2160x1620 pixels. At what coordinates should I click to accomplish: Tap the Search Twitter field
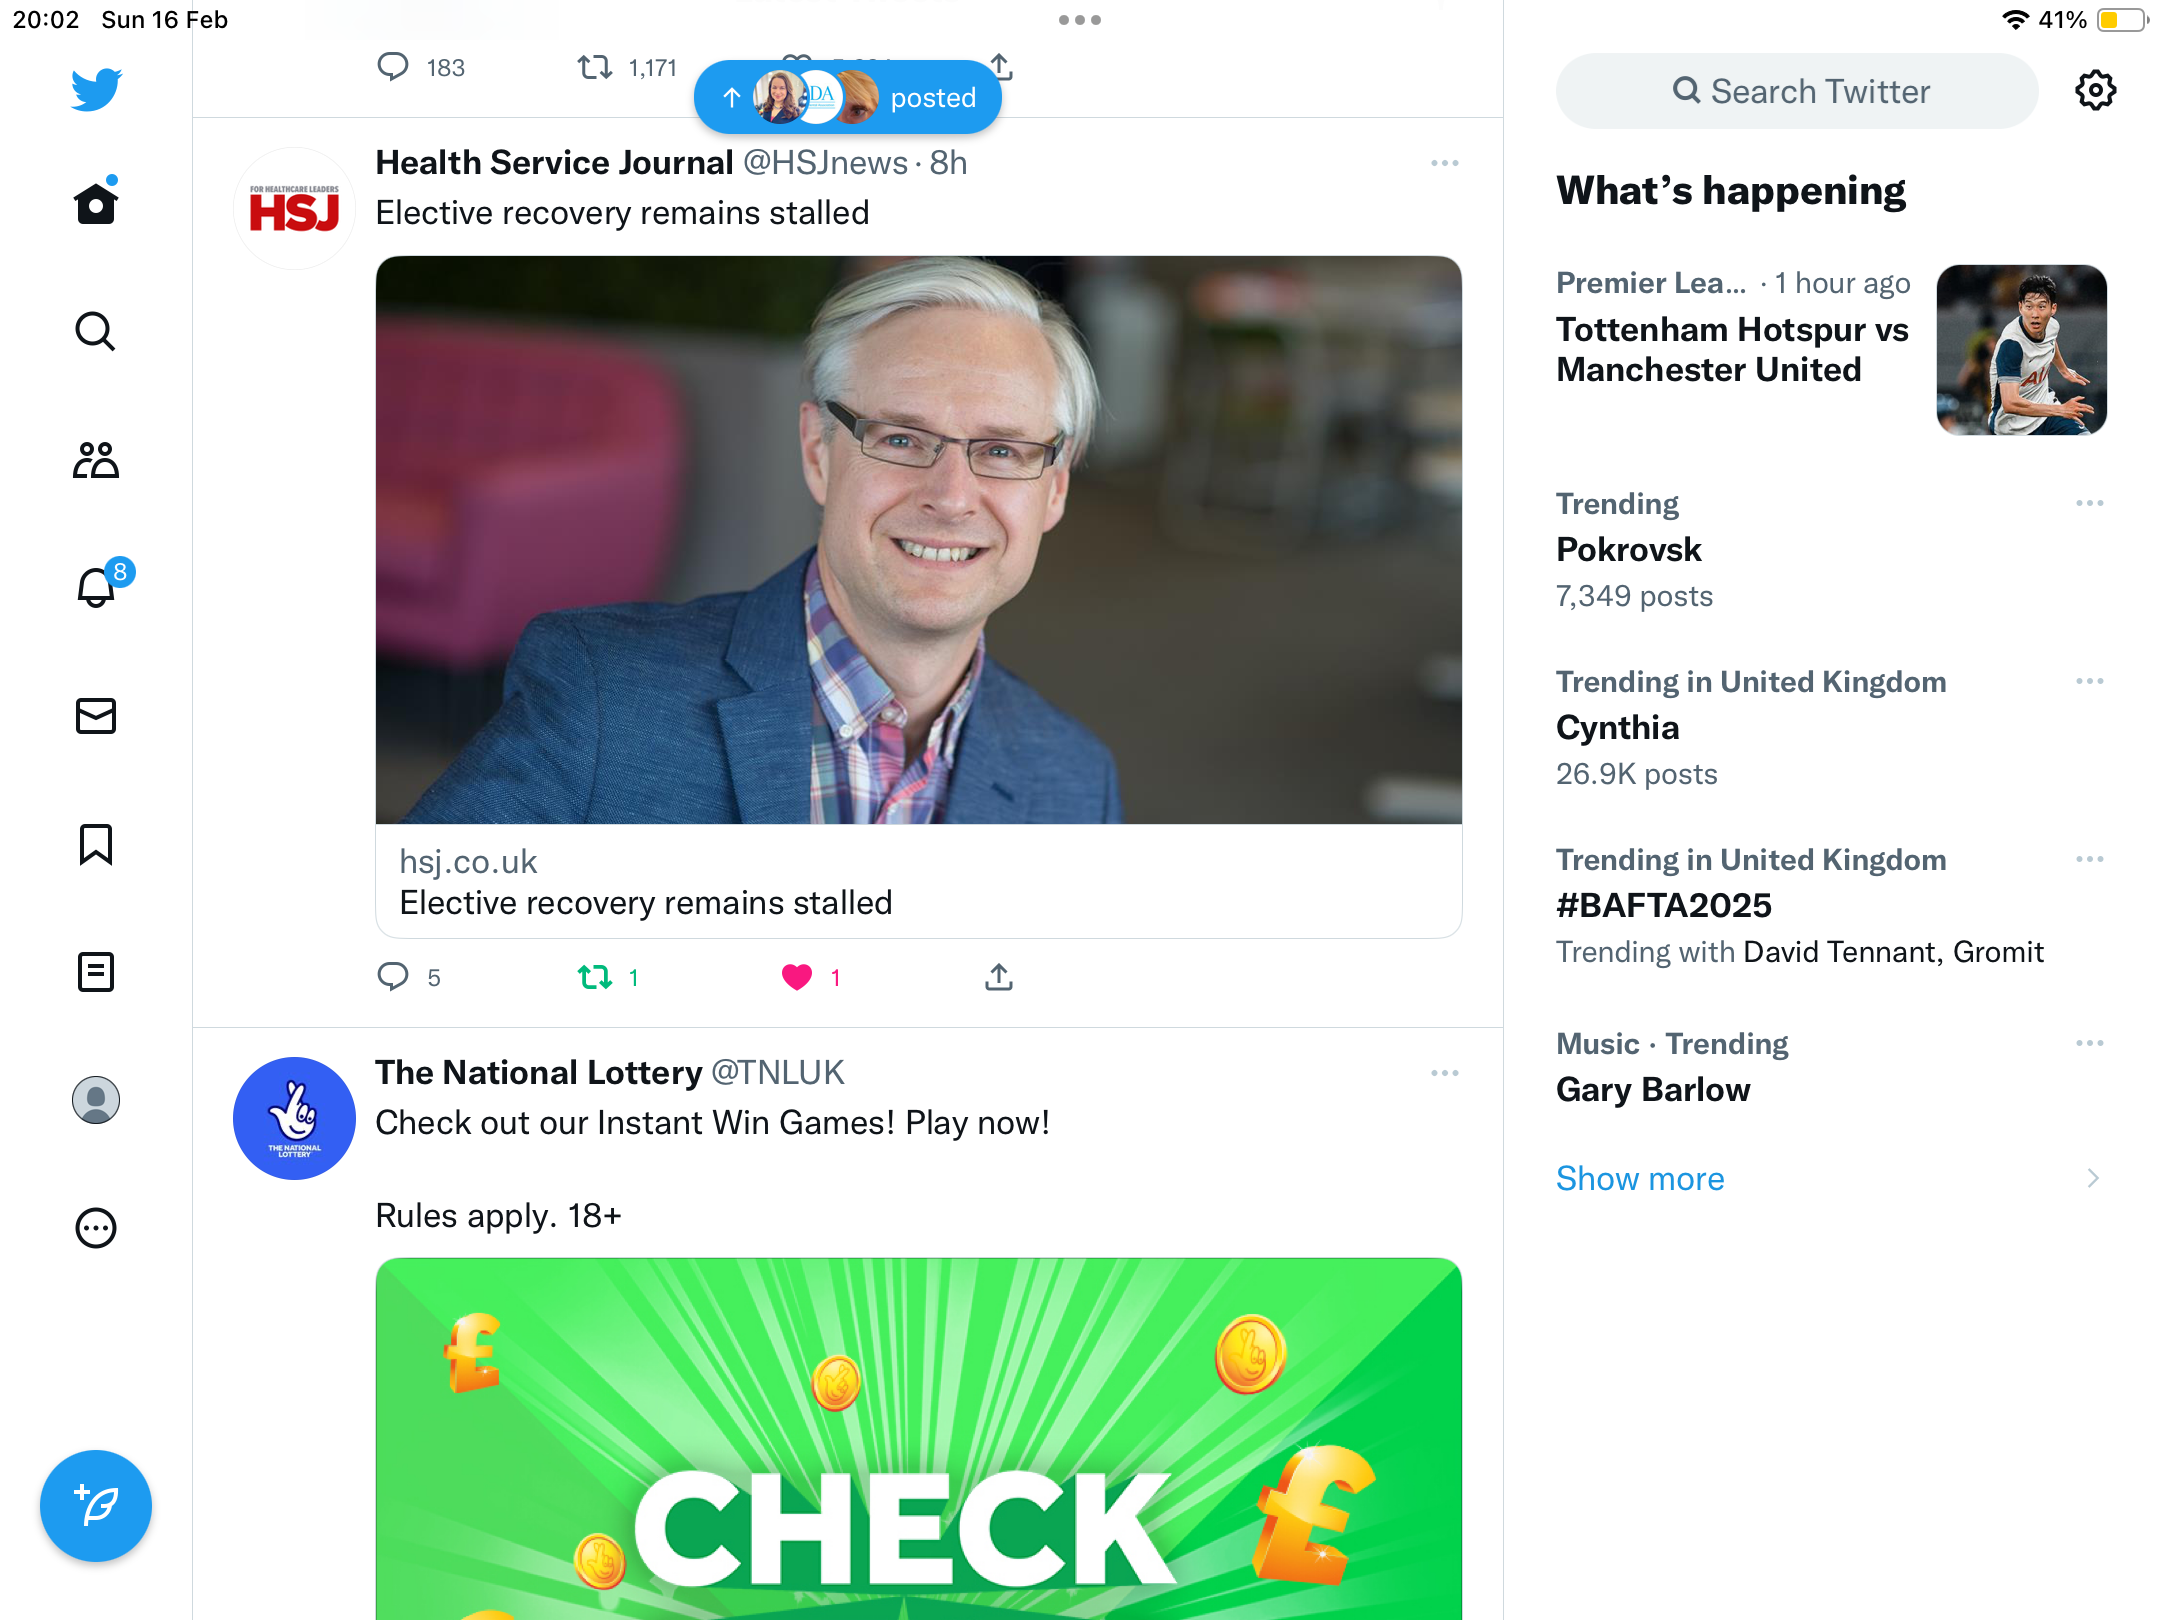(1797, 91)
